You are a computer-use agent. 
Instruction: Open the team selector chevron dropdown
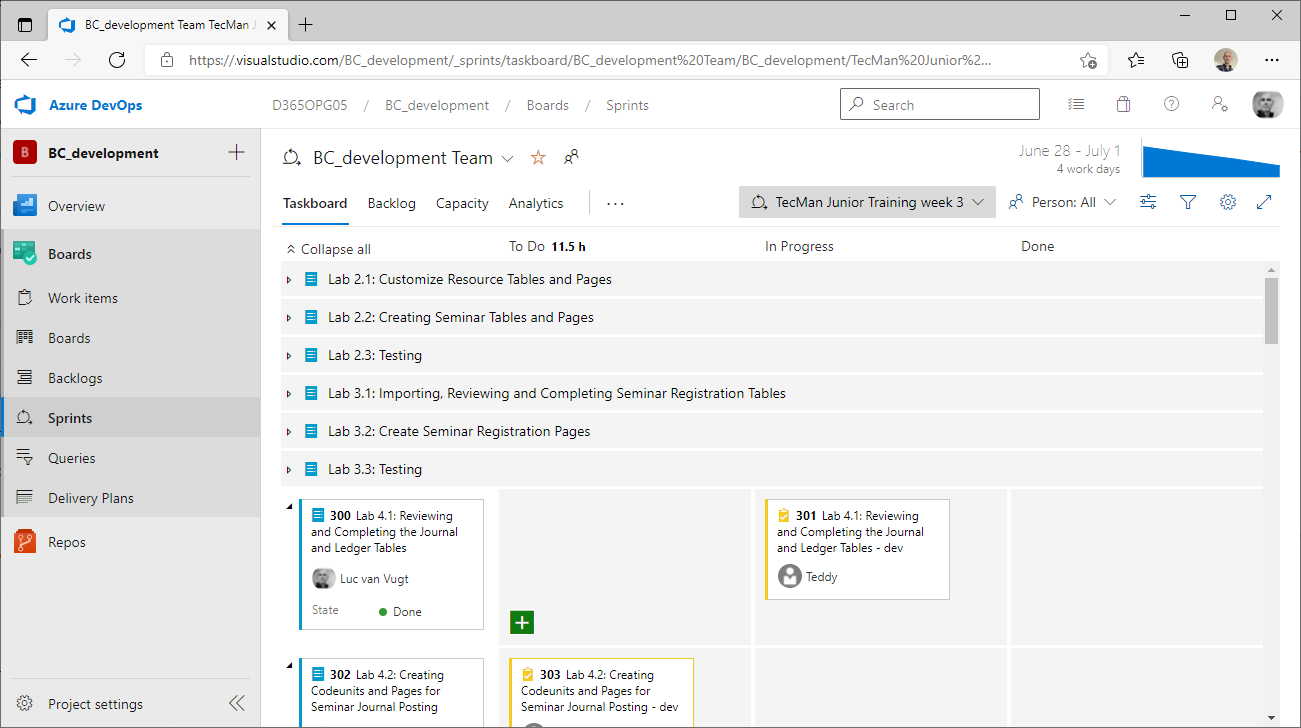coord(507,158)
